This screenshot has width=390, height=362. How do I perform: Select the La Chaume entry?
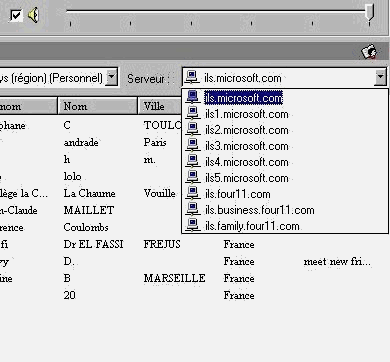pyautogui.click(x=89, y=193)
